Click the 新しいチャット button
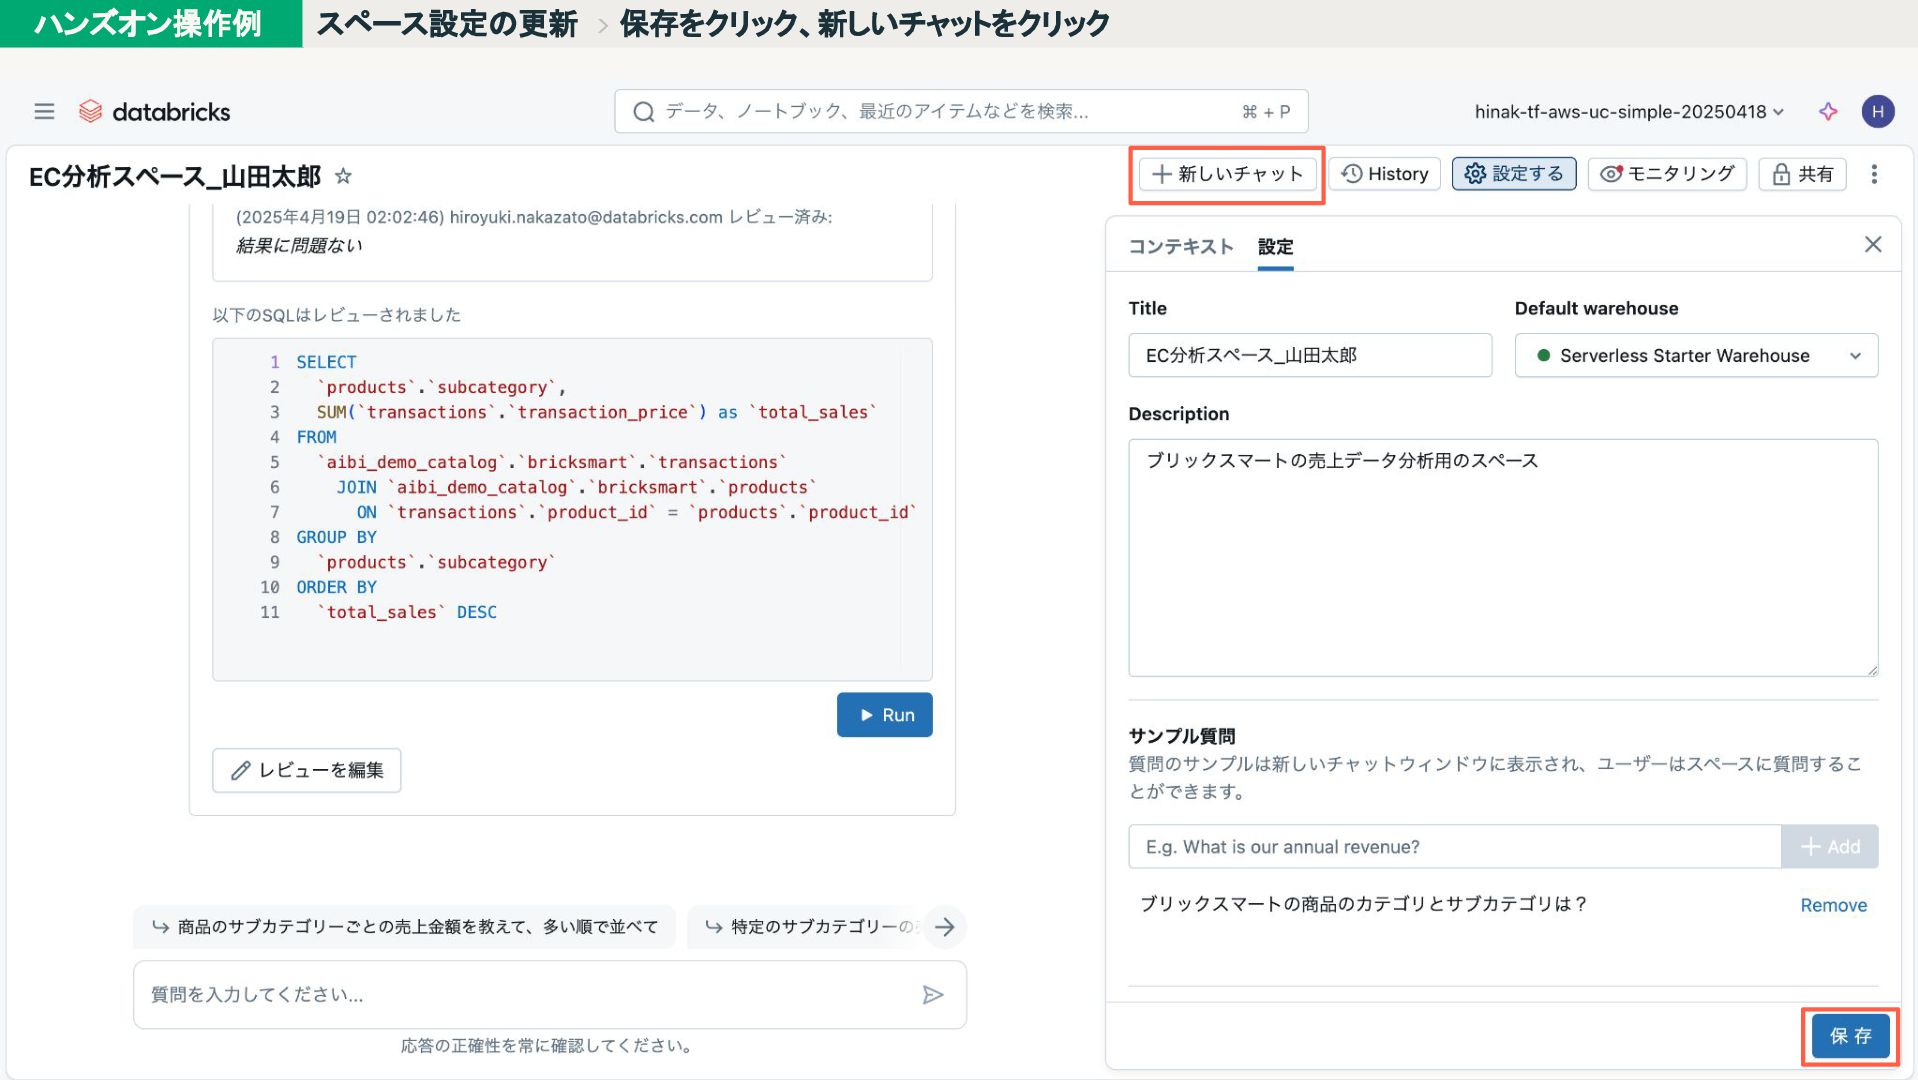Viewport: 1918px width, 1080px height. 1227,174
